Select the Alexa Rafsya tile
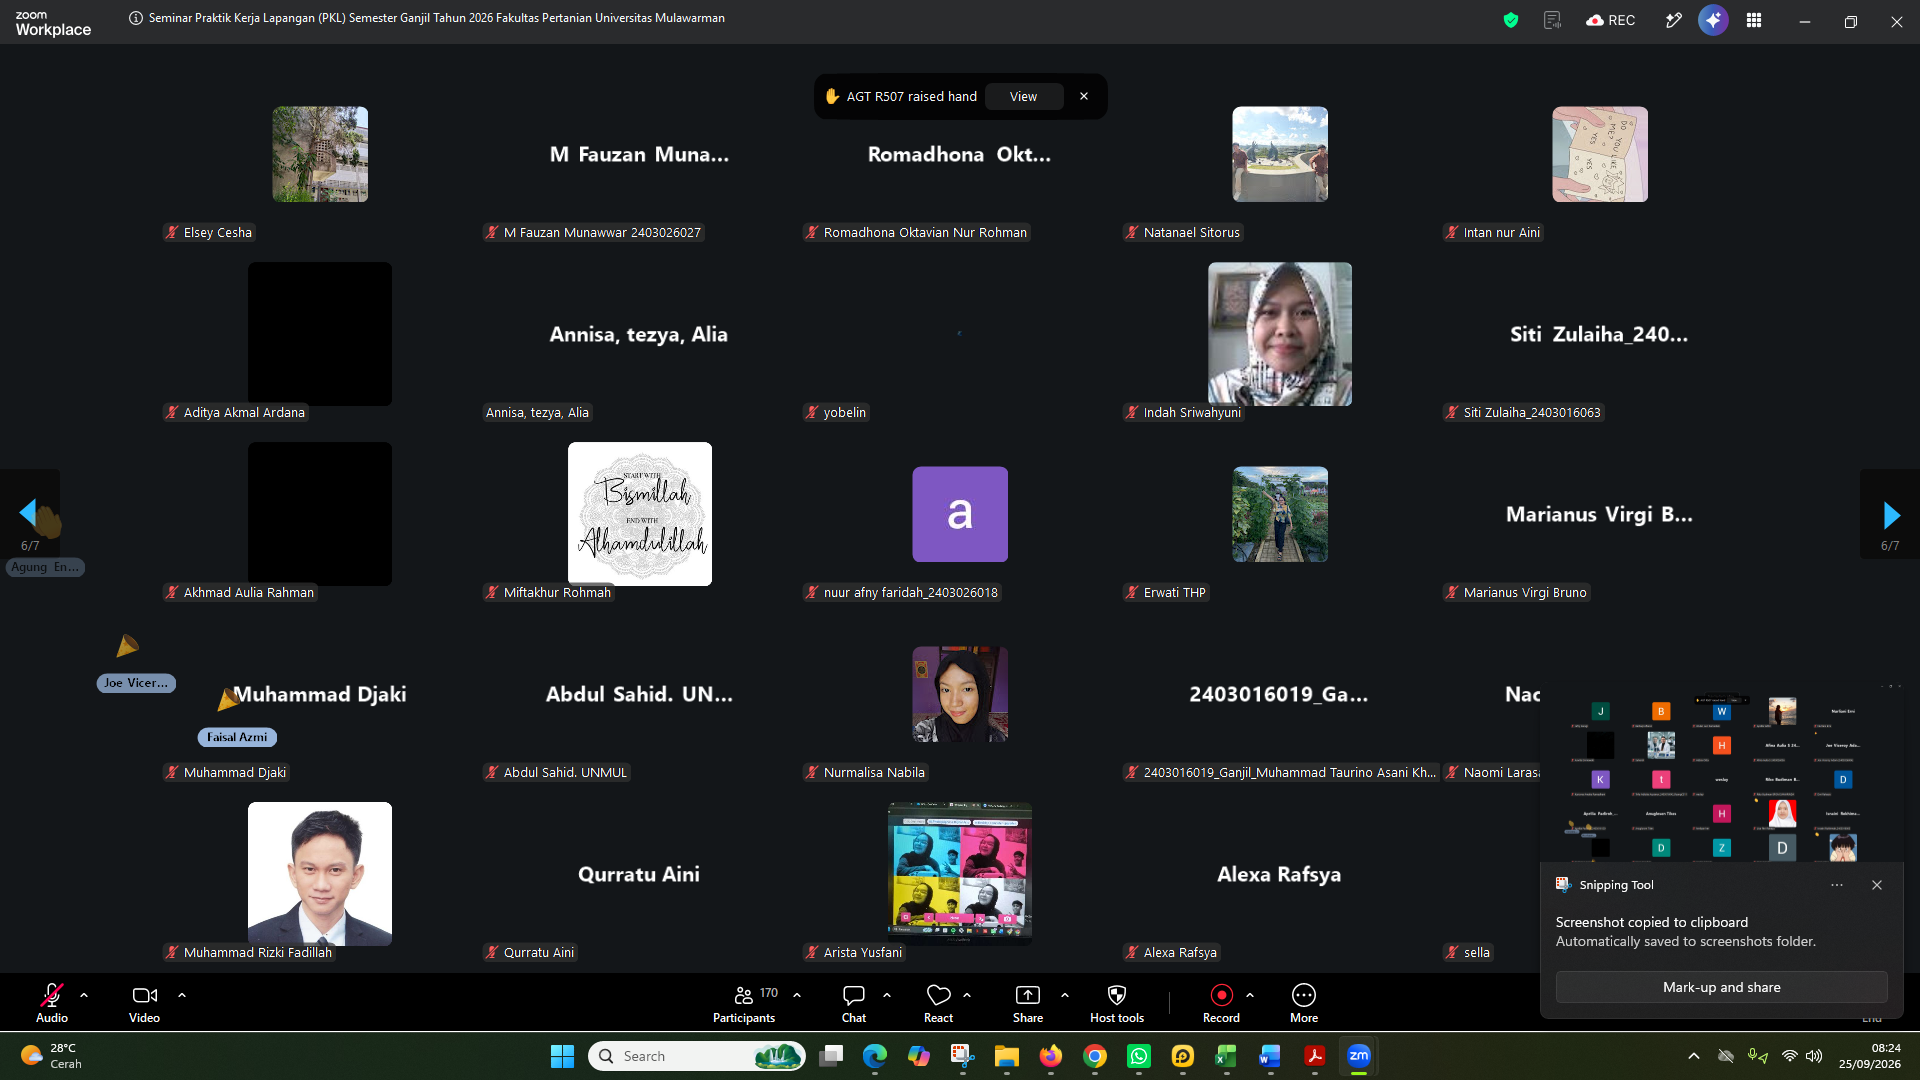The height and width of the screenshot is (1080, 1920). pyautogui.click(x=1279, y=874)
